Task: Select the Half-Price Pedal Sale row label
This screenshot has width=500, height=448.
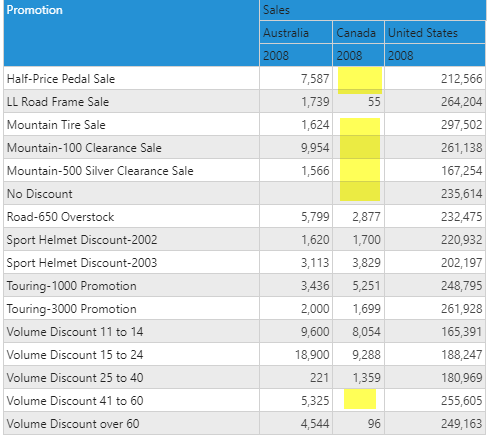Action: click(61, 79)
